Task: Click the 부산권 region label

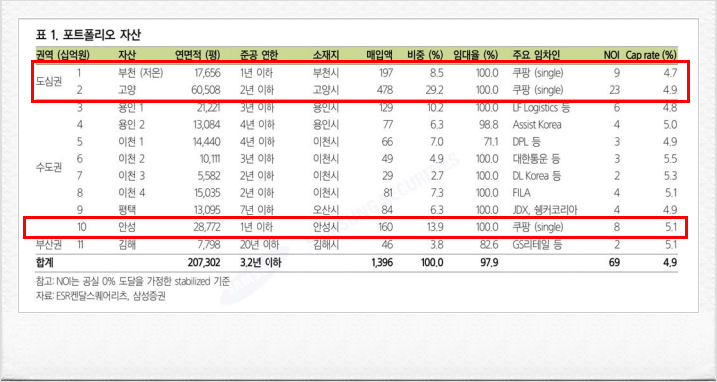Action: tap(48, 244)
